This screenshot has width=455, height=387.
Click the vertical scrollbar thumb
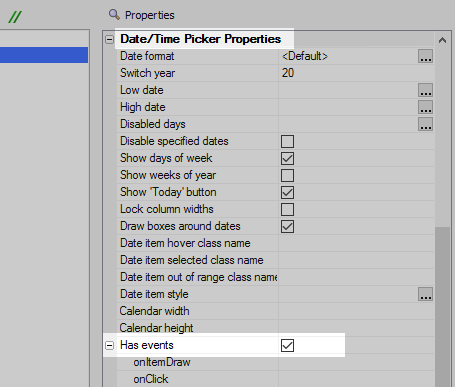coord(442,307)
